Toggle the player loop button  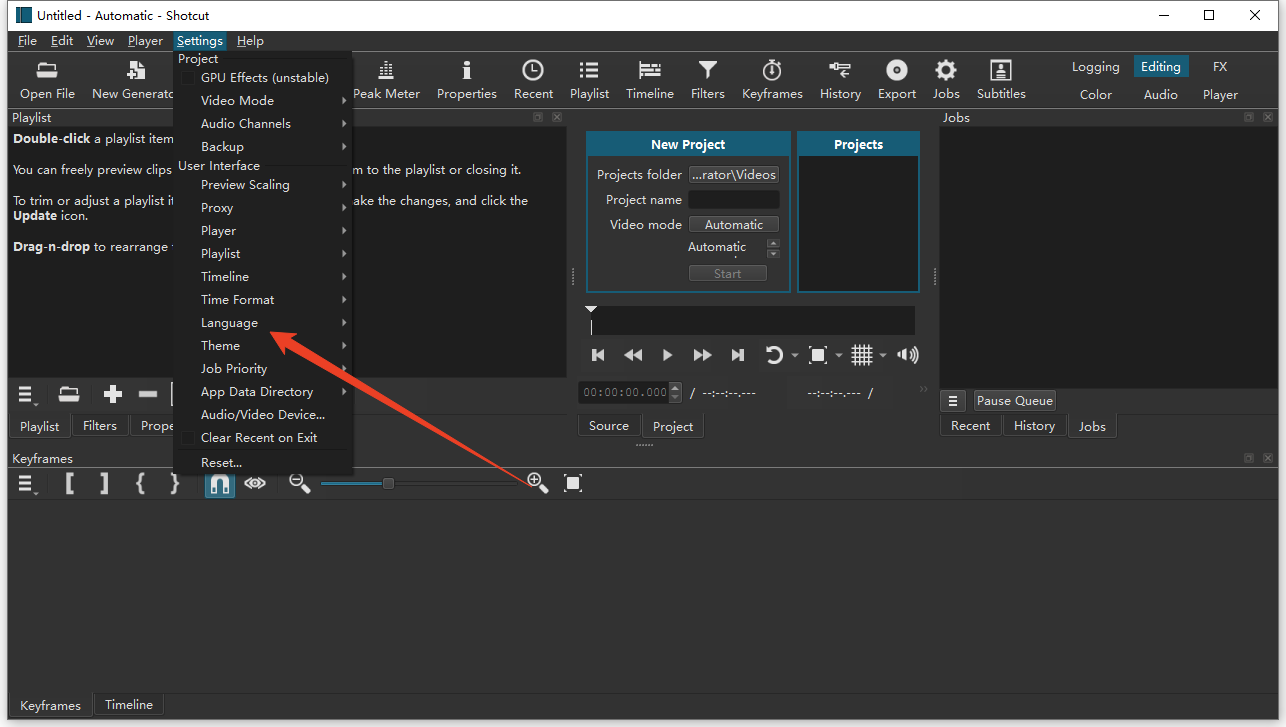773,355
